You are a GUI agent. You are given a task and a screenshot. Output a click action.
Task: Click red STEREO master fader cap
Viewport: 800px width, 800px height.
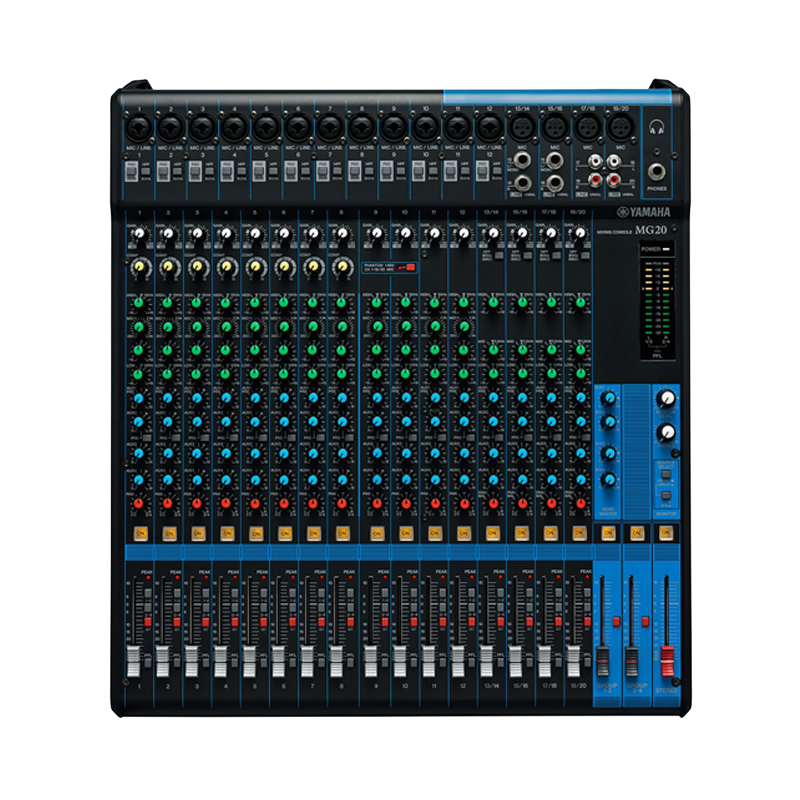[x=667, y=661]
